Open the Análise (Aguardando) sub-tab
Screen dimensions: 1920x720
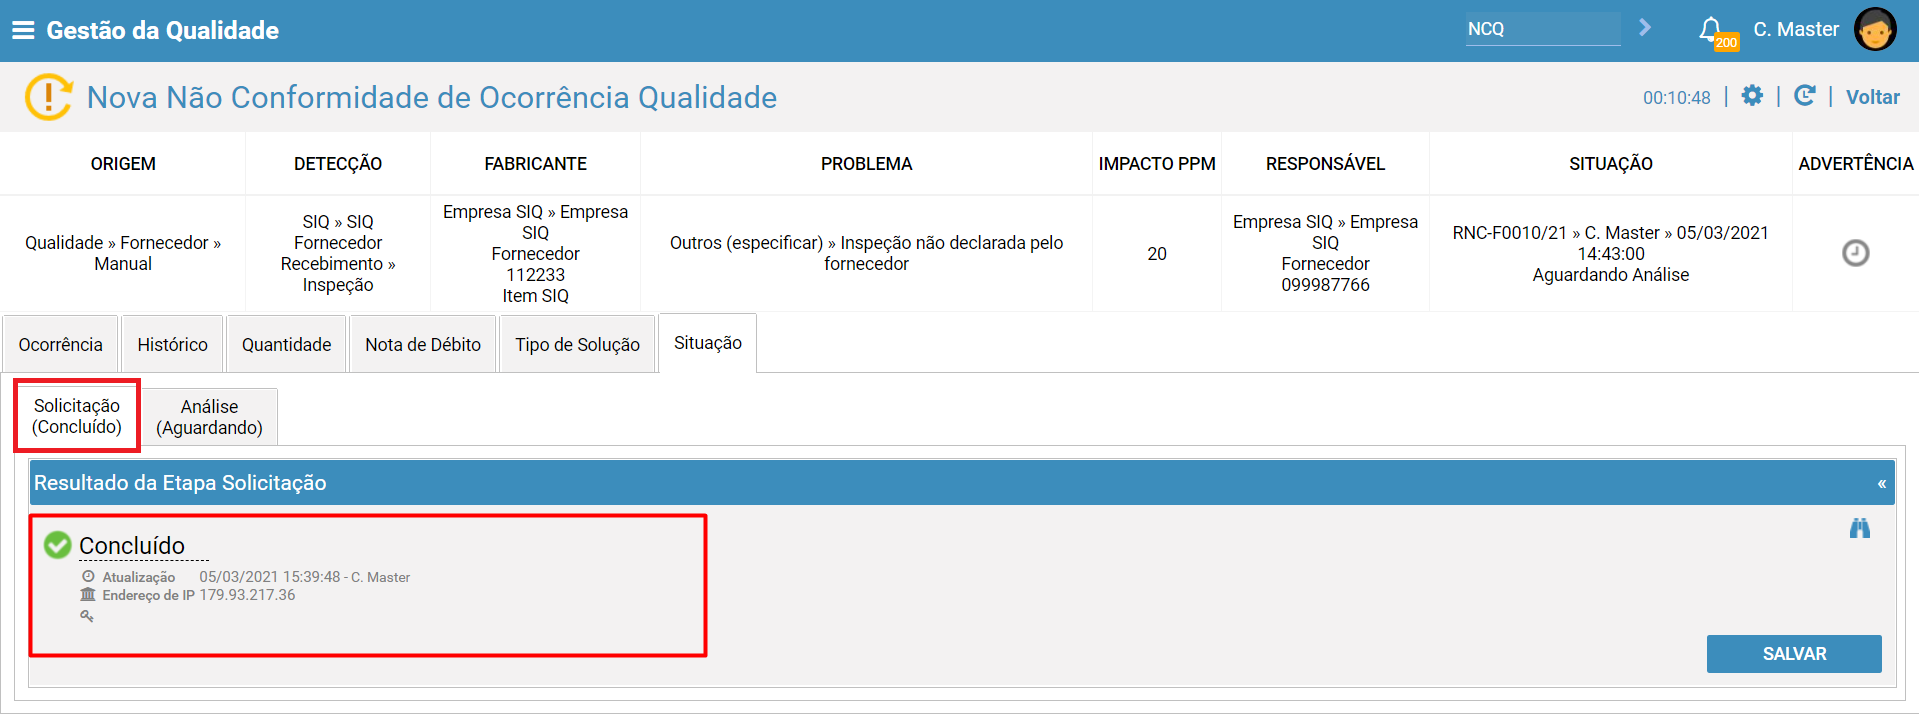click(x=209, y=417)
